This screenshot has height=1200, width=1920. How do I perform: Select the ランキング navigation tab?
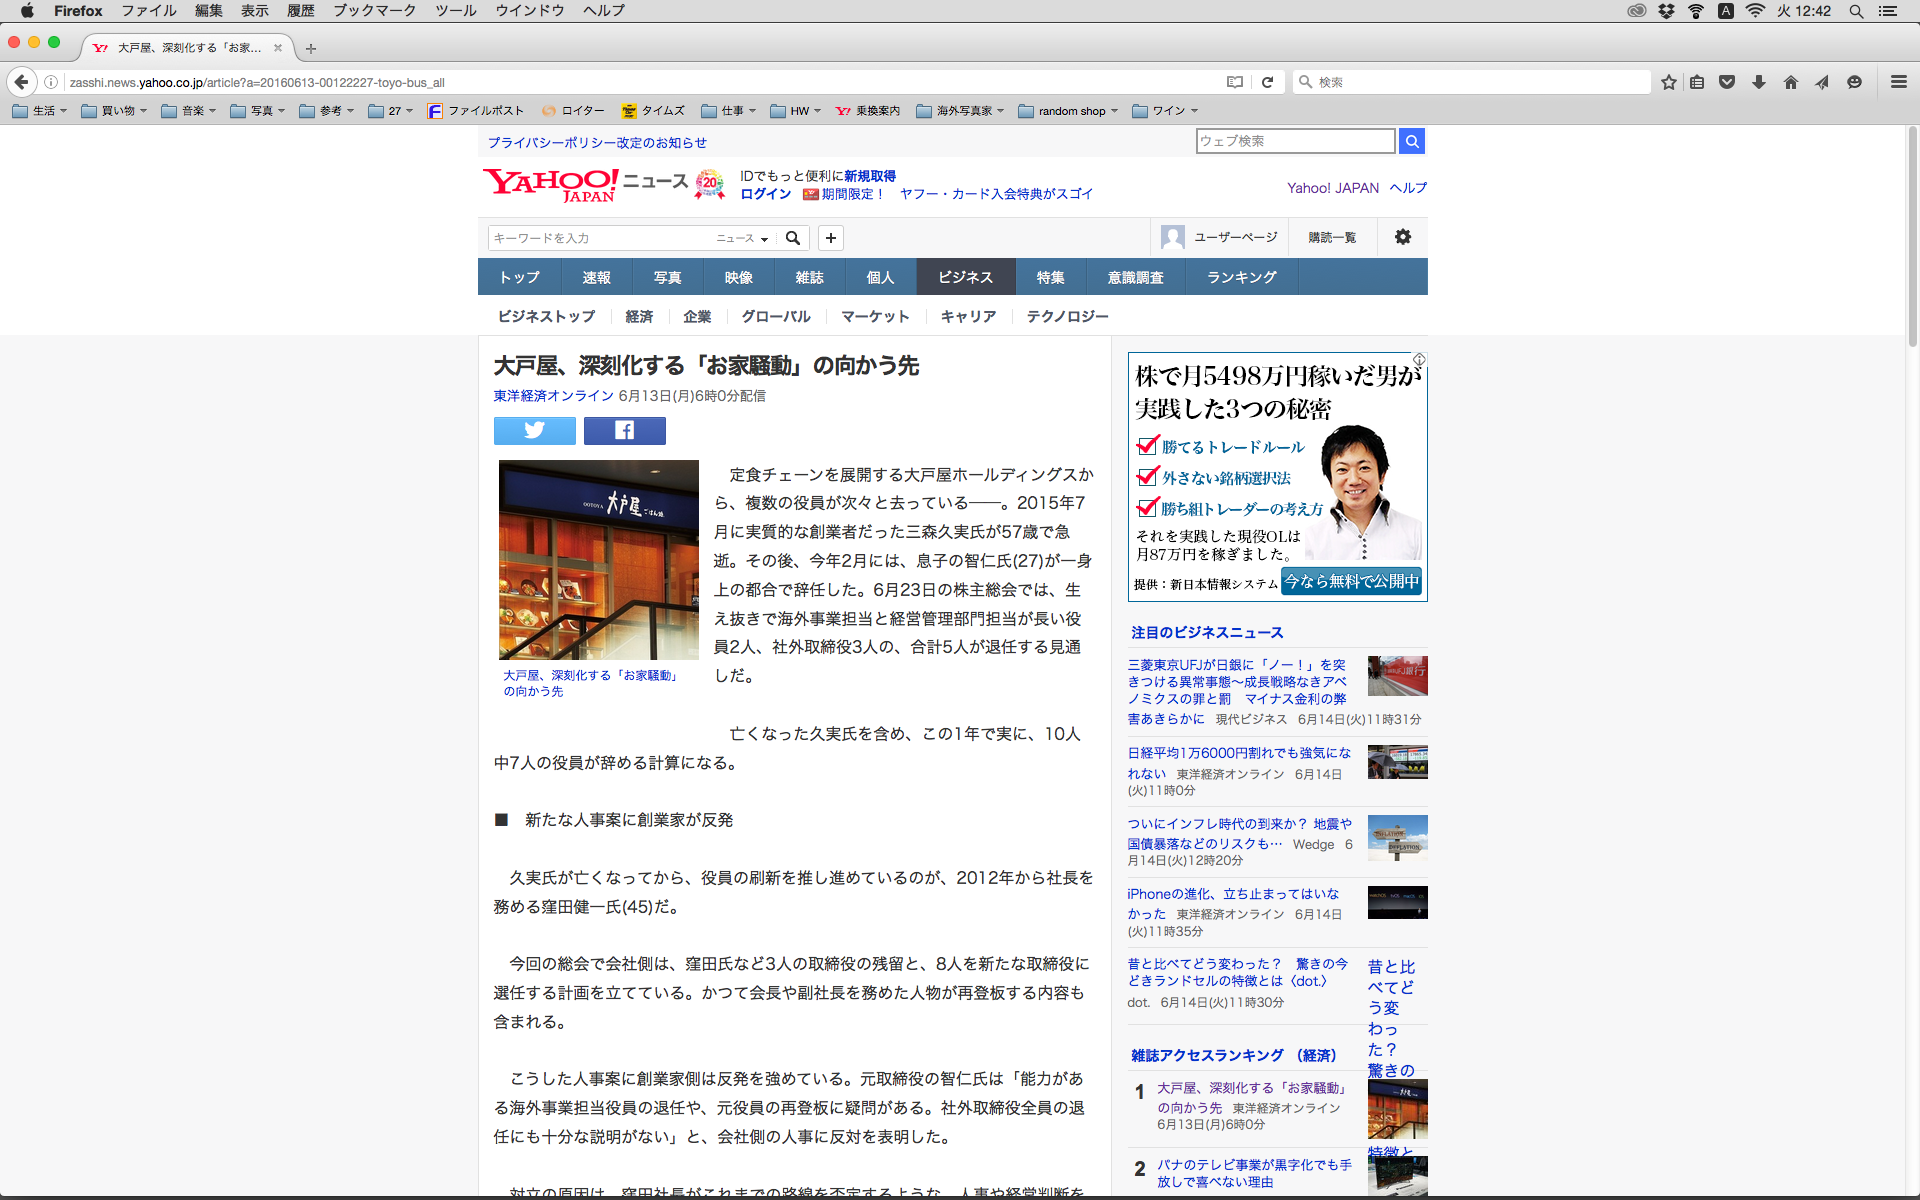[x=1241, y=277]
